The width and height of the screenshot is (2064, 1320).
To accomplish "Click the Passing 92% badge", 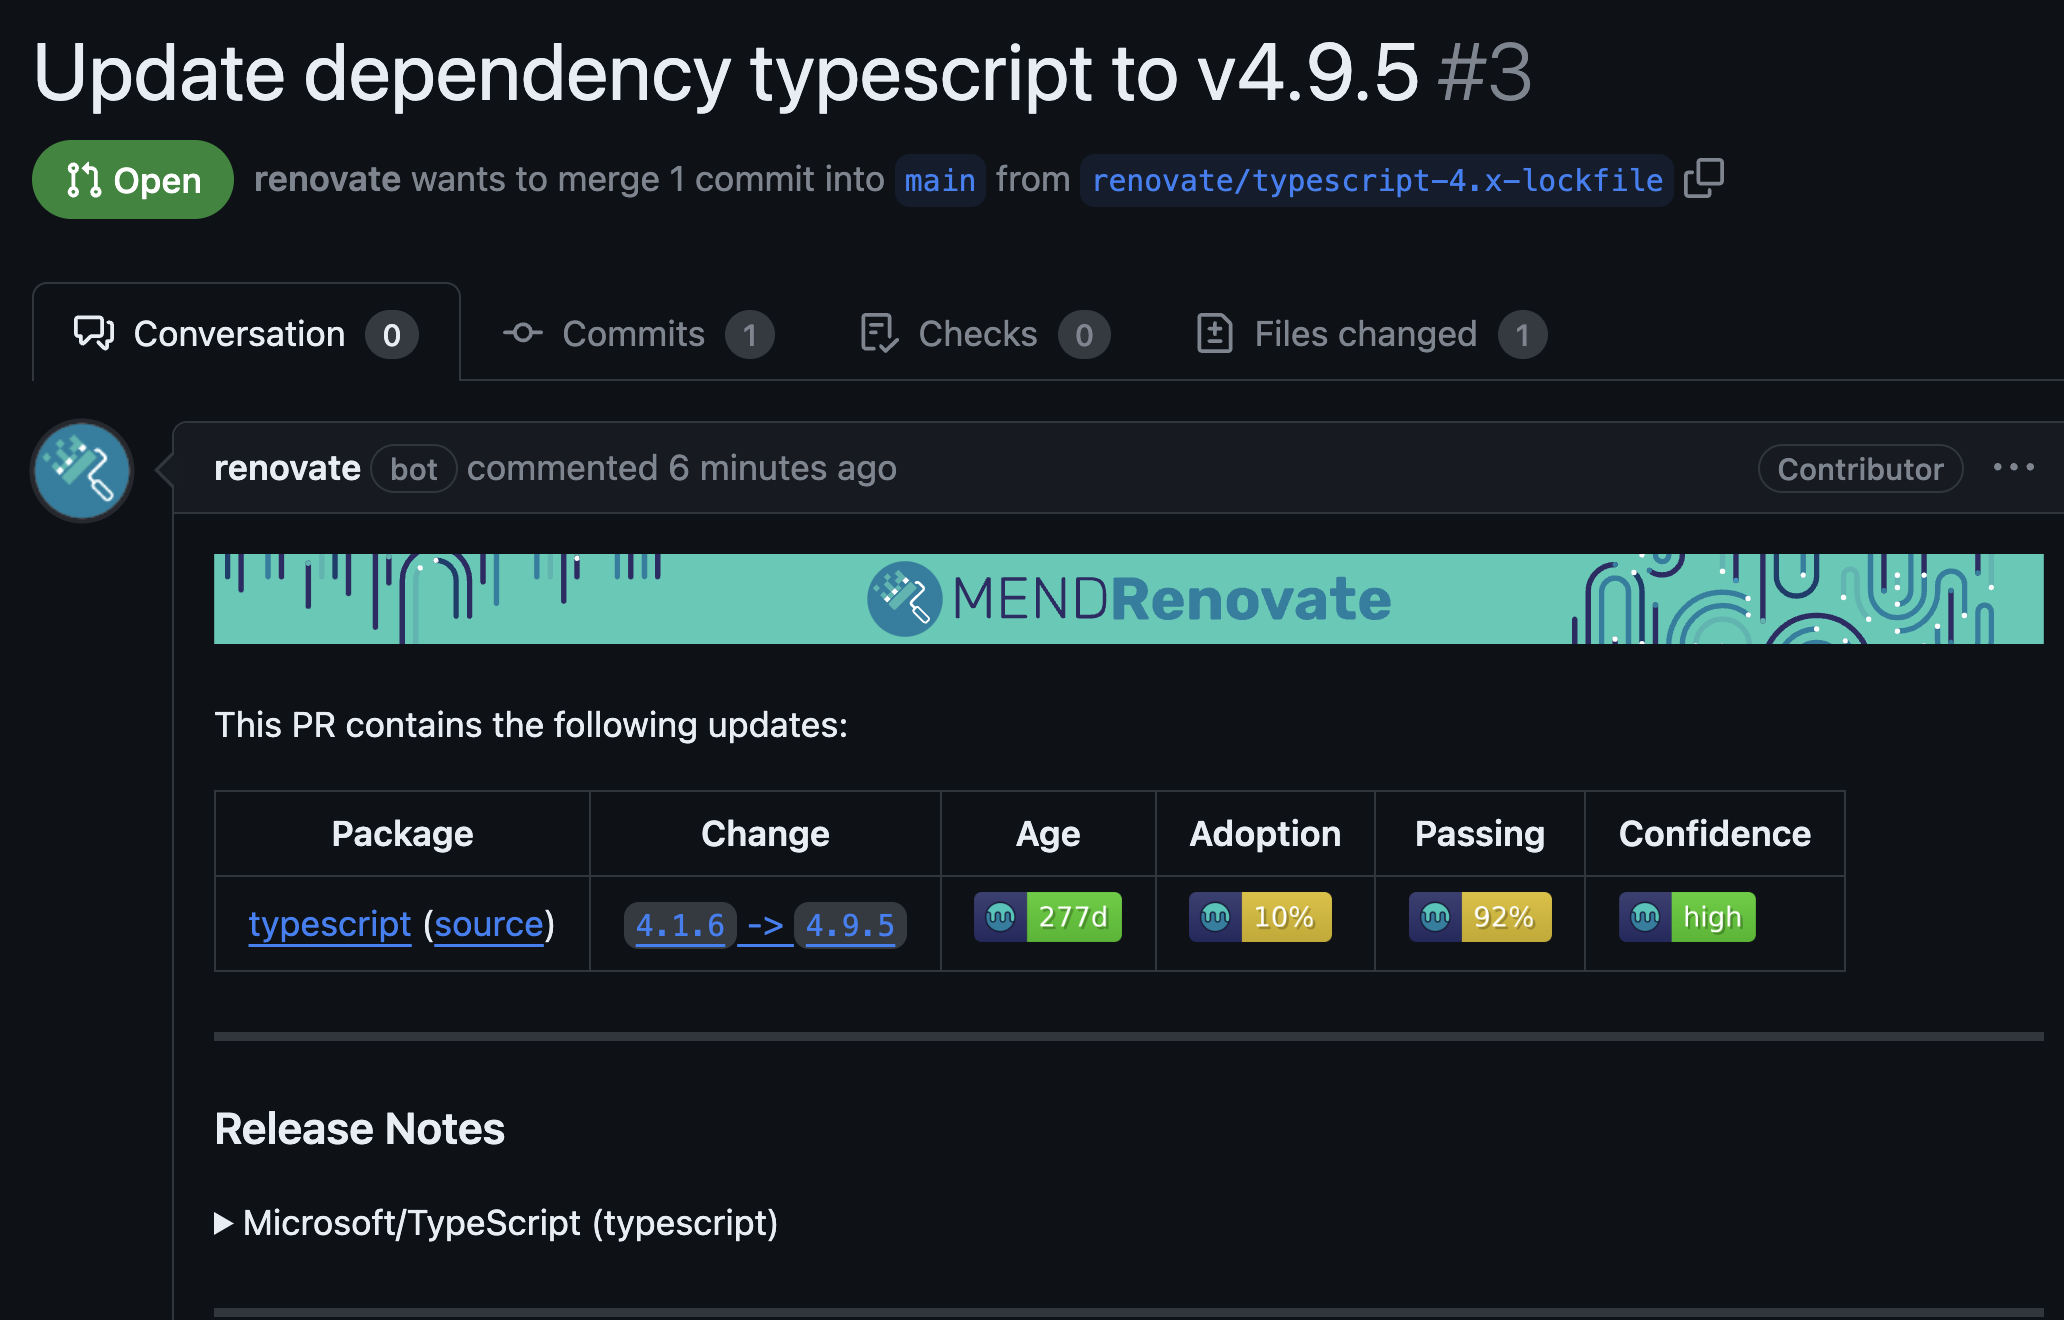I will [x=1480, y=917].
